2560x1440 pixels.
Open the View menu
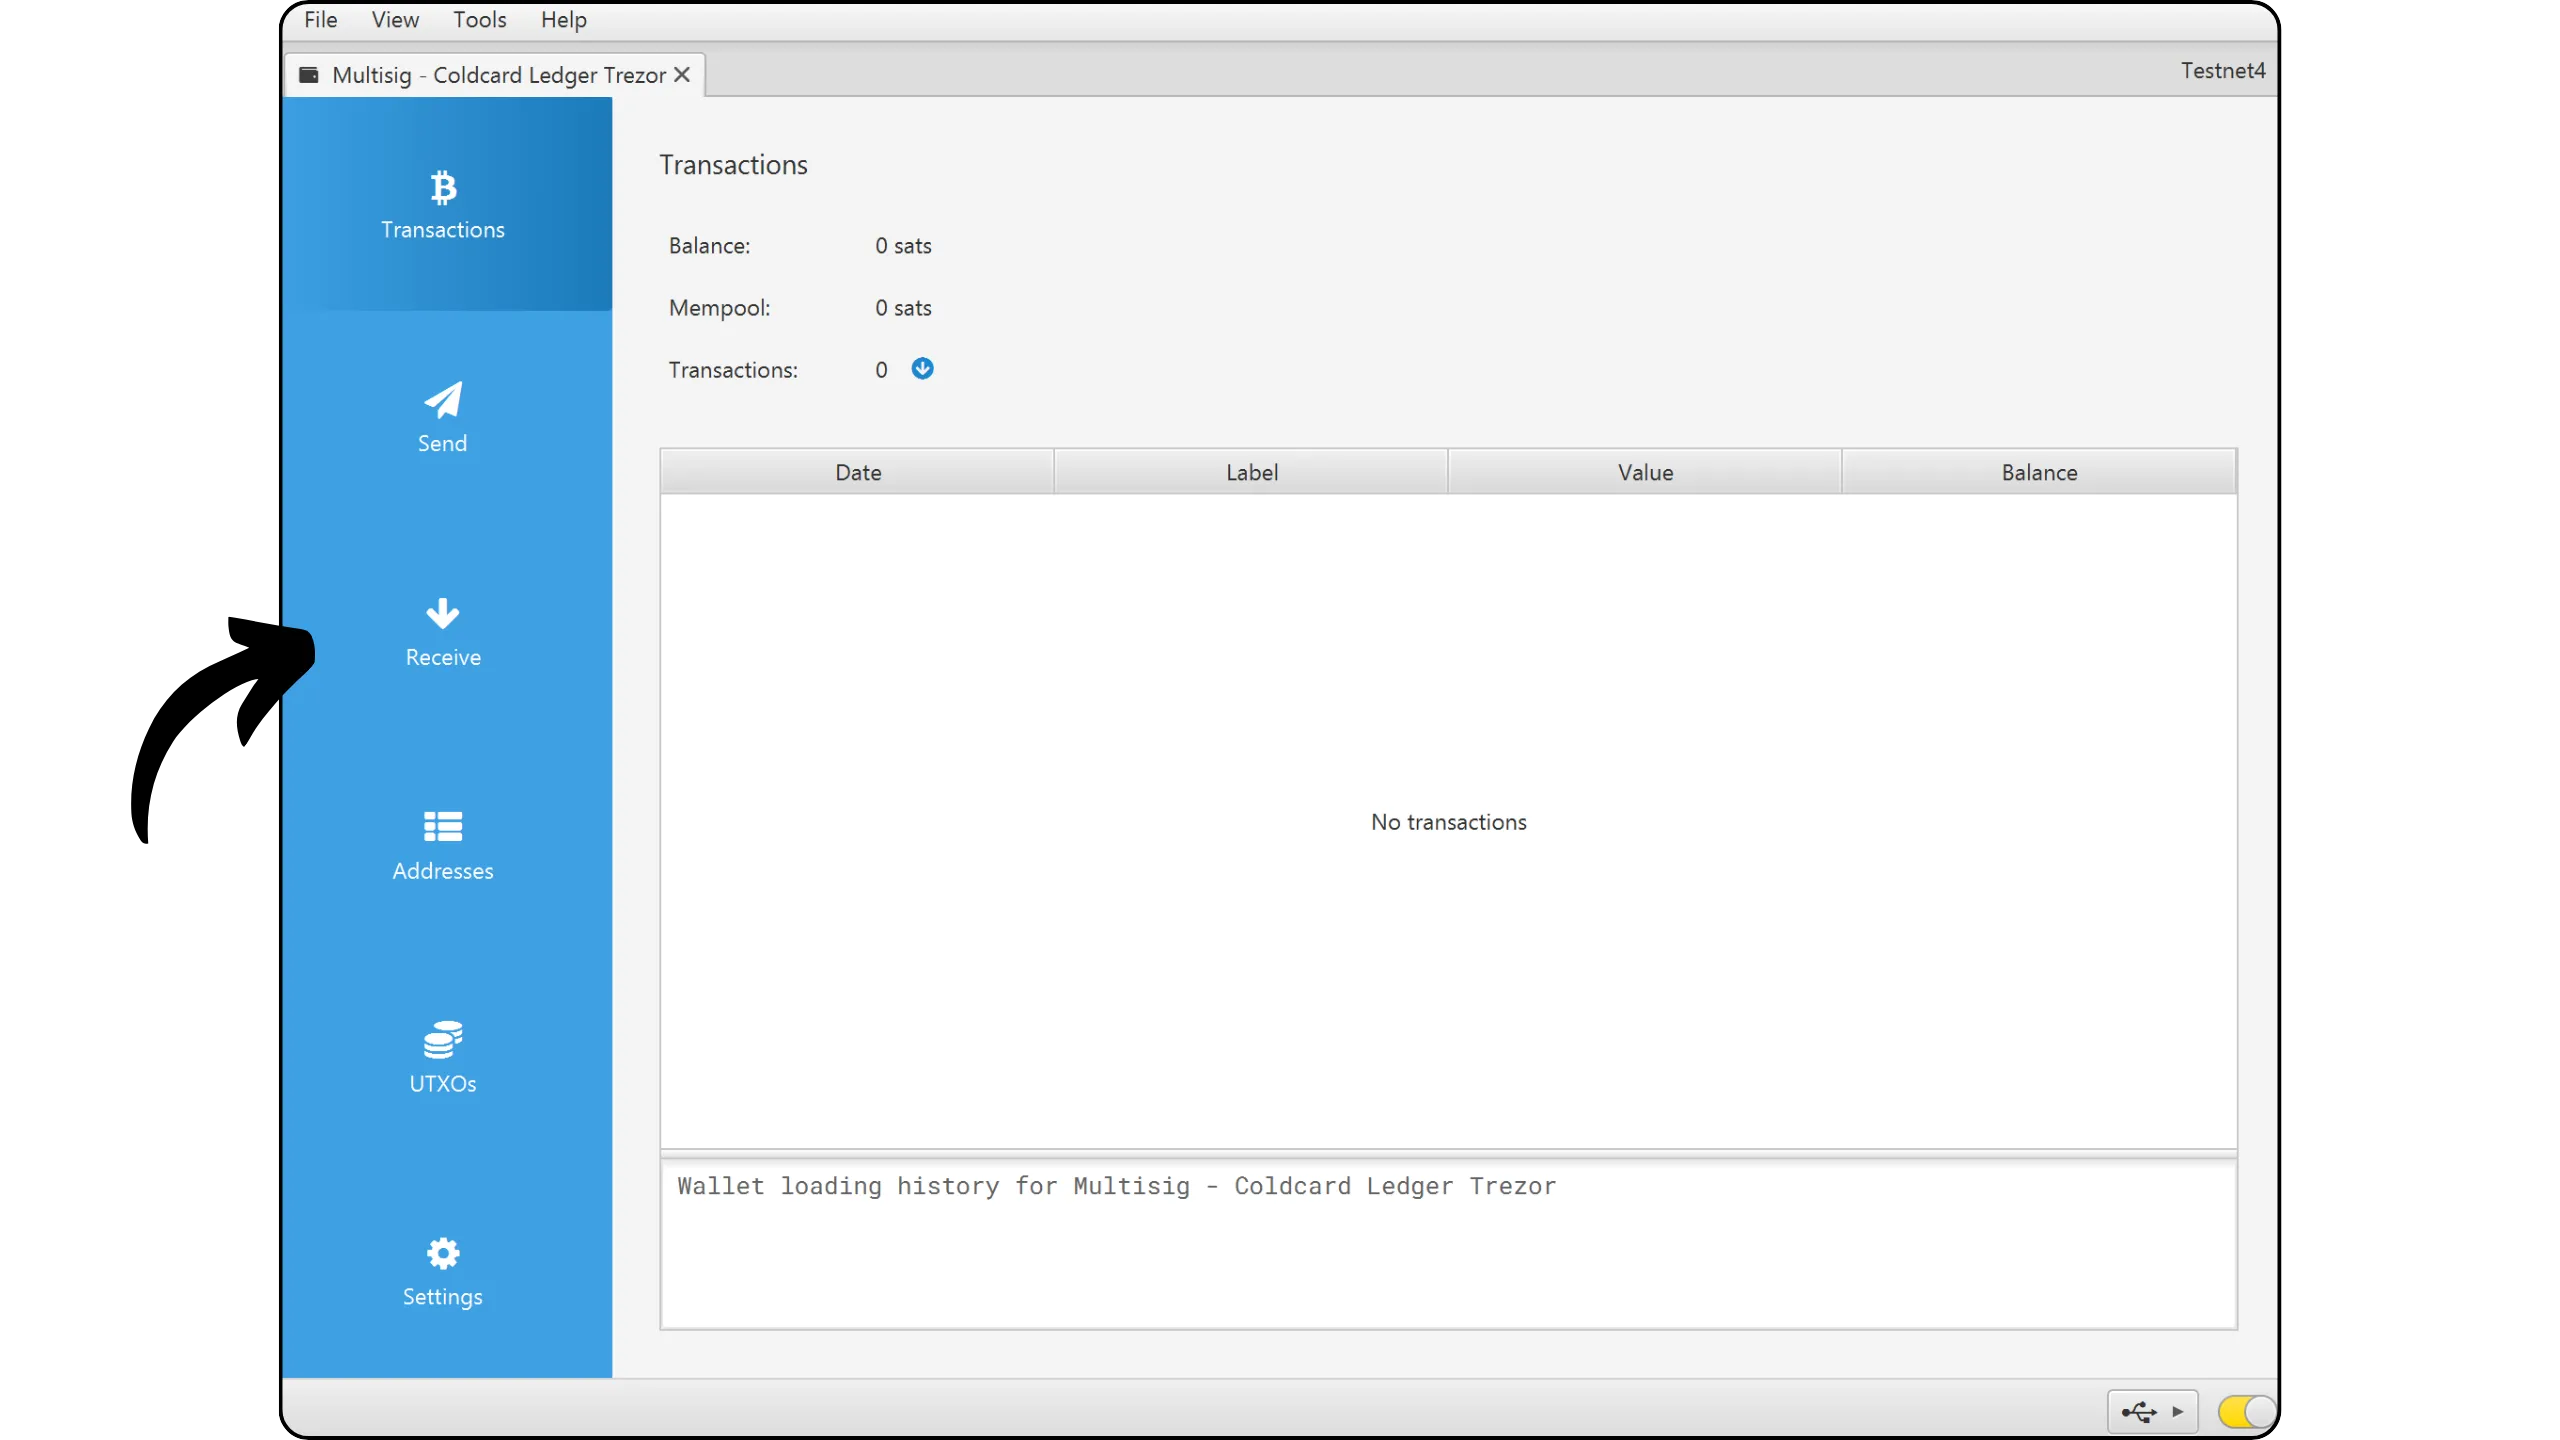tap(395, 20)
